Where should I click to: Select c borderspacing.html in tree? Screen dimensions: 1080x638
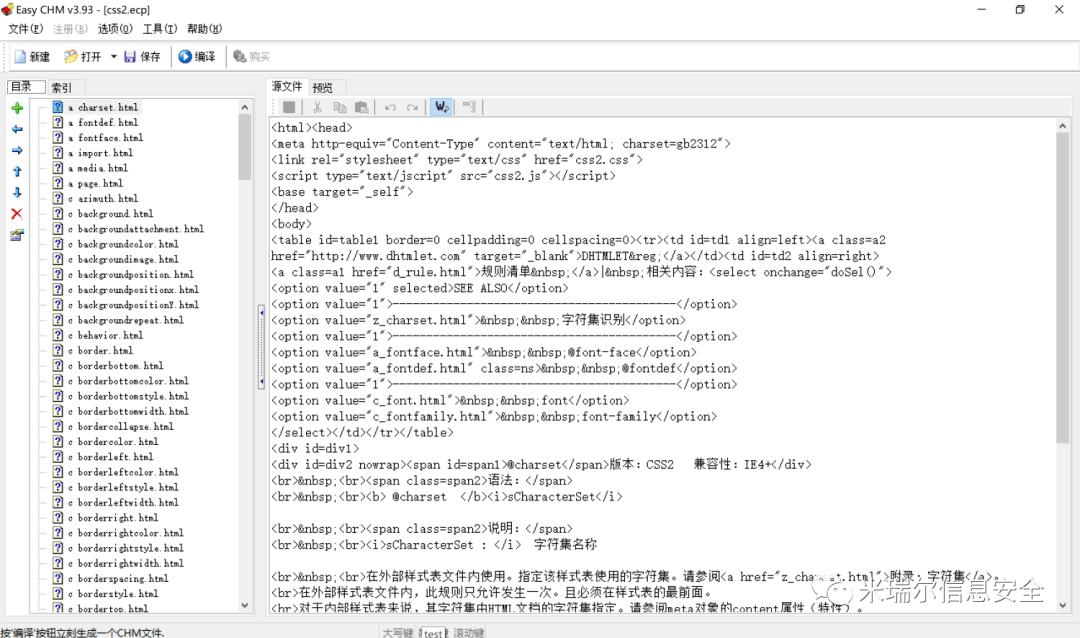coord(118,579)
